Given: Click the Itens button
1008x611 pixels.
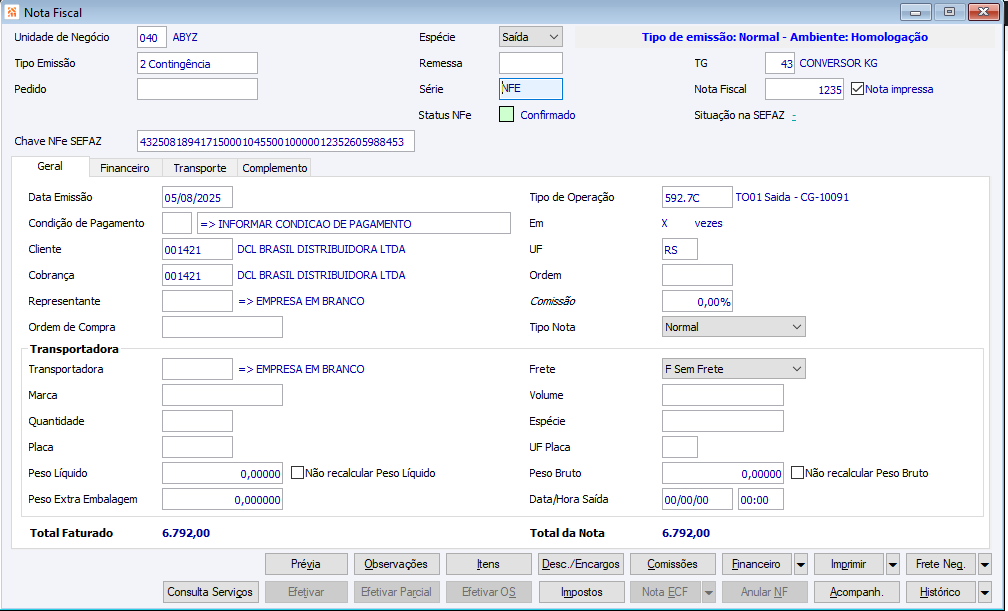Looking at the screenshot, I should (x=489, y=564).
